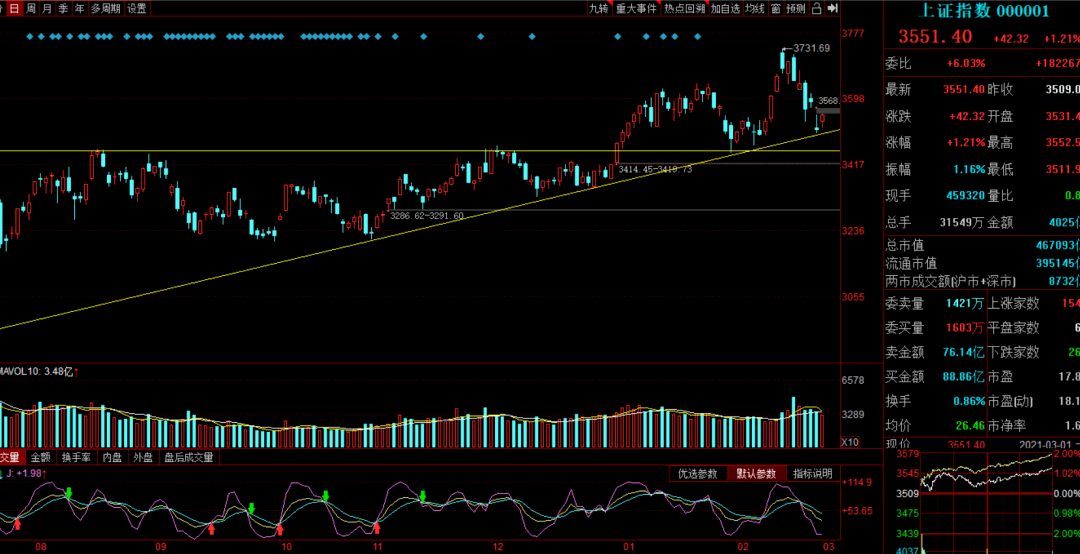This screenshot has height=554, width=1080.
Task: Select the 外盘 sub-tab
Action: coord(143,456)
